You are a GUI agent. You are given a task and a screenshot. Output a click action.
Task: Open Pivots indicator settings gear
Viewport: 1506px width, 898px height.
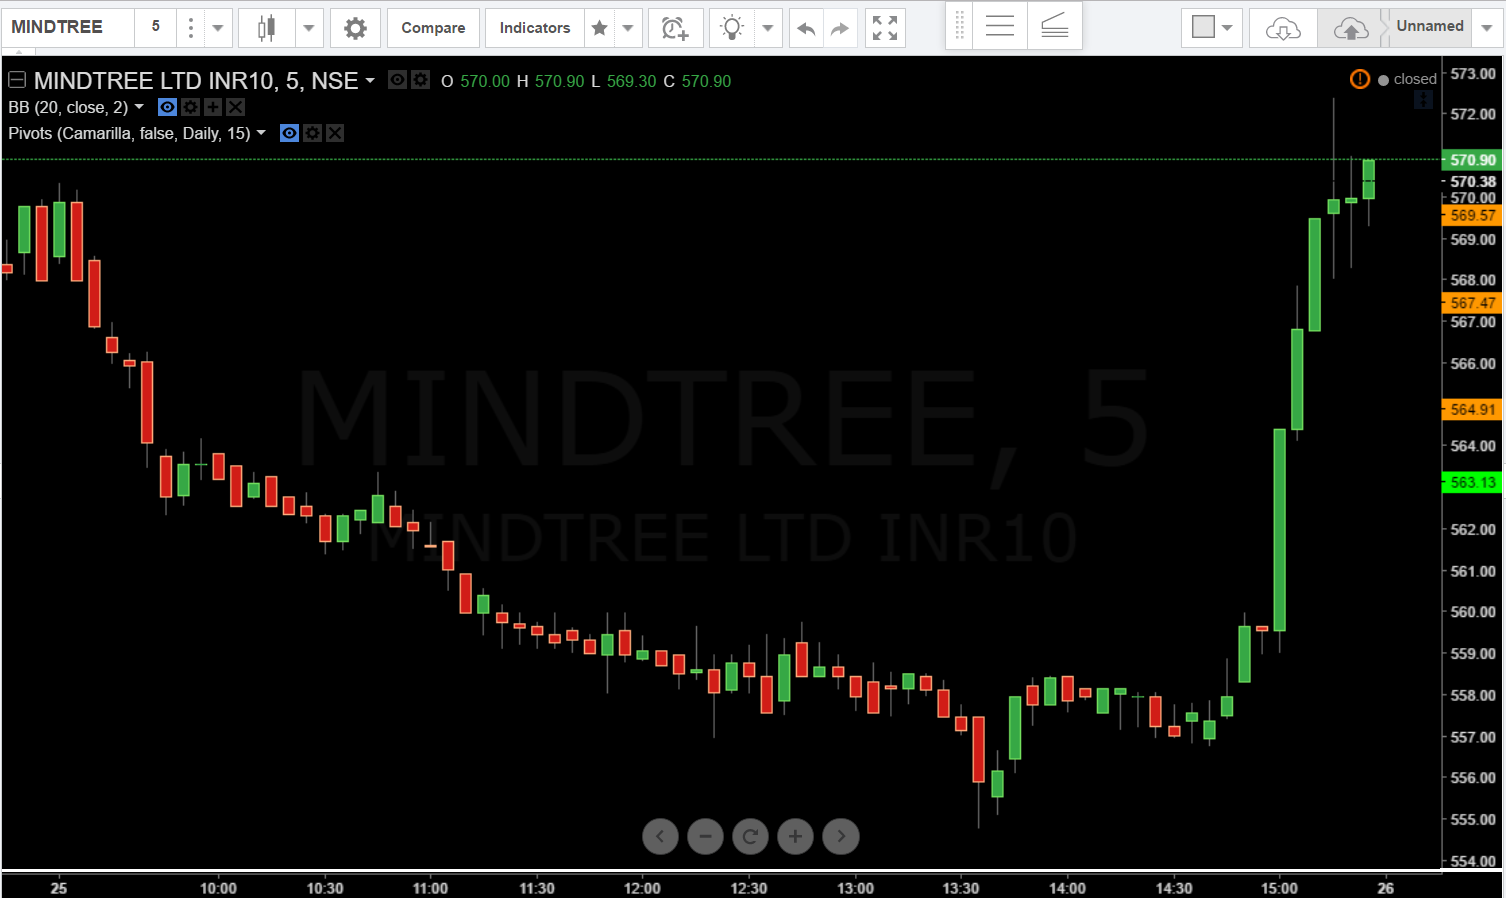[x=312, y=133]
